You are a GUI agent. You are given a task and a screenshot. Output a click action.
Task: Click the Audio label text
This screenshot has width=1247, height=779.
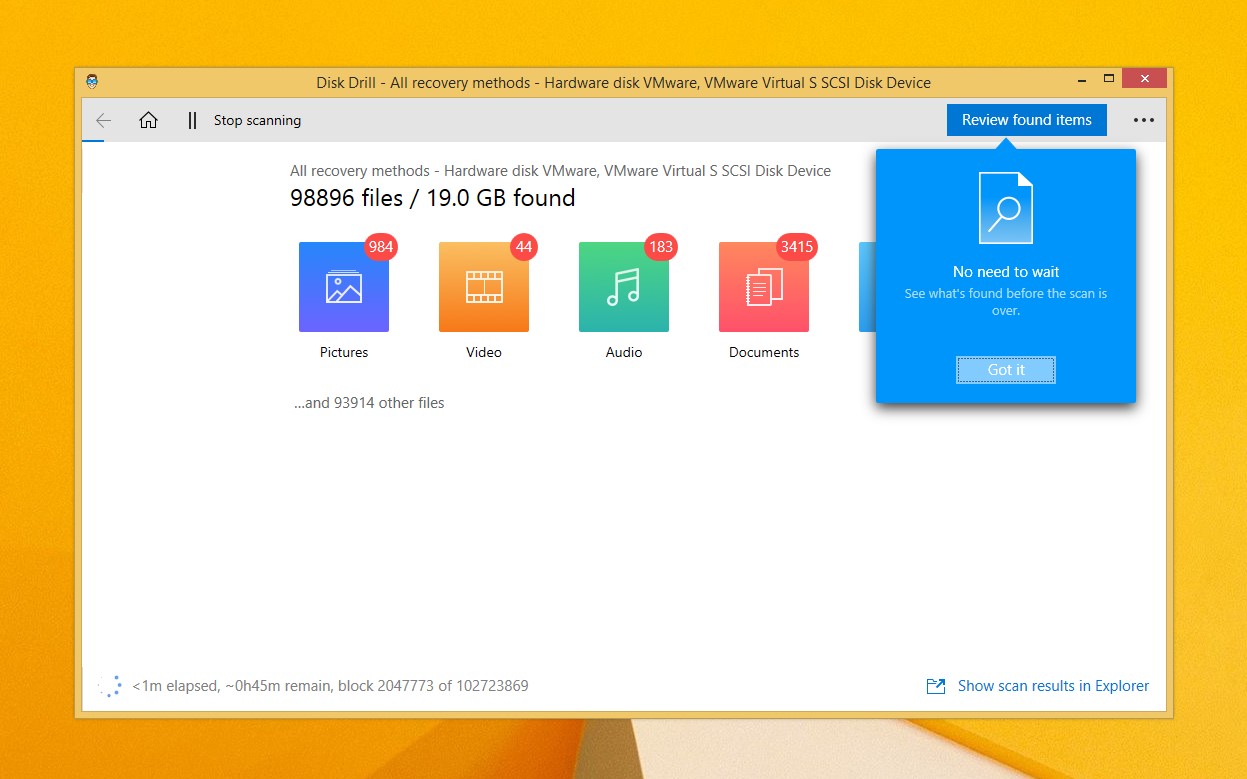(624, 352)
